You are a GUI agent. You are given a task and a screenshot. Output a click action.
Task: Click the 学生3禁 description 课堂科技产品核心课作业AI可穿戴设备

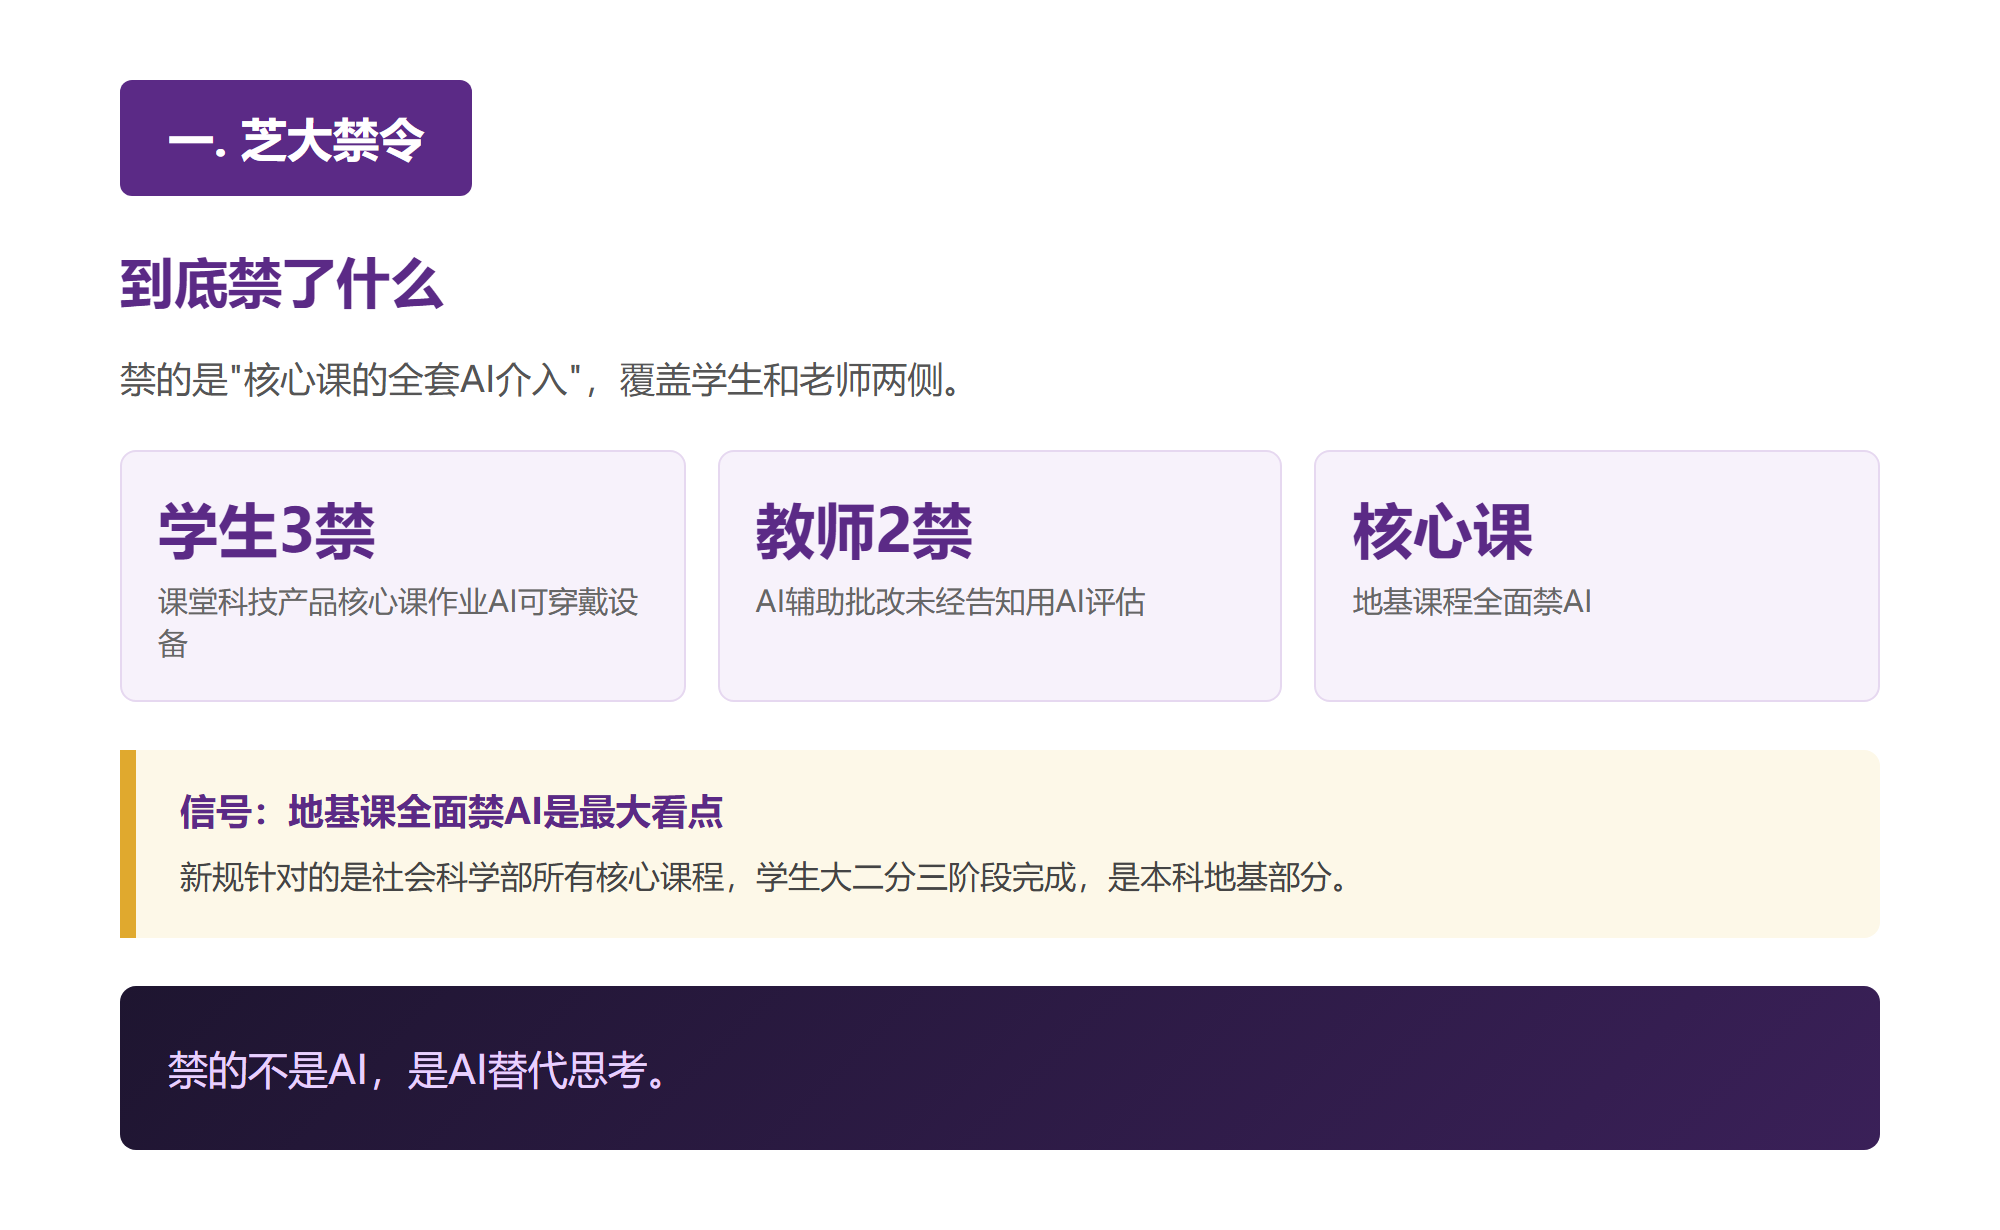[x=398, y=622]
